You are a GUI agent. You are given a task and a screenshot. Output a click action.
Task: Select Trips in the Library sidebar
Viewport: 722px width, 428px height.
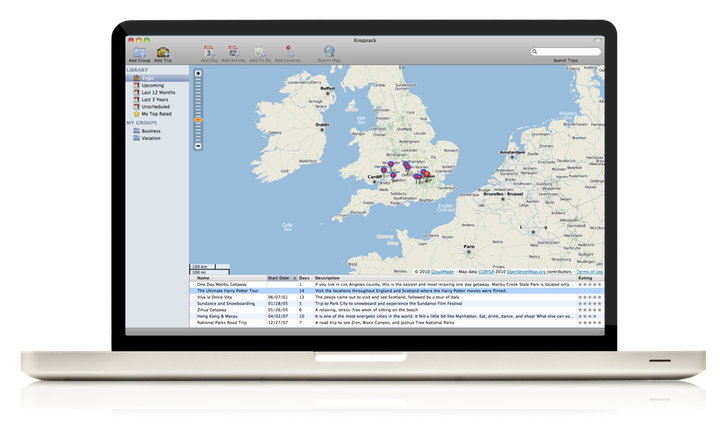(x=157, y=78)
